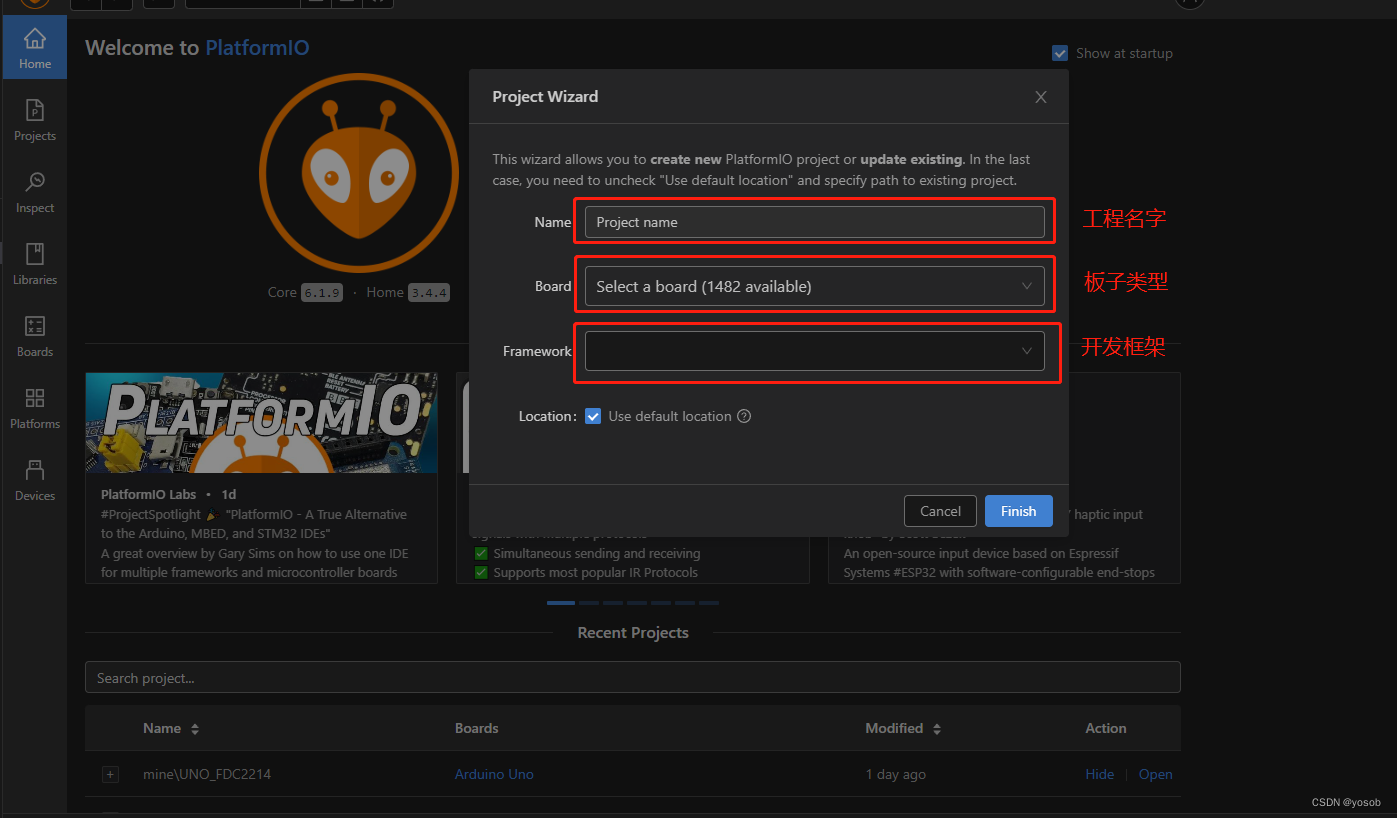
Task: Open the Platforms page in sidebar
Action: 34,408
